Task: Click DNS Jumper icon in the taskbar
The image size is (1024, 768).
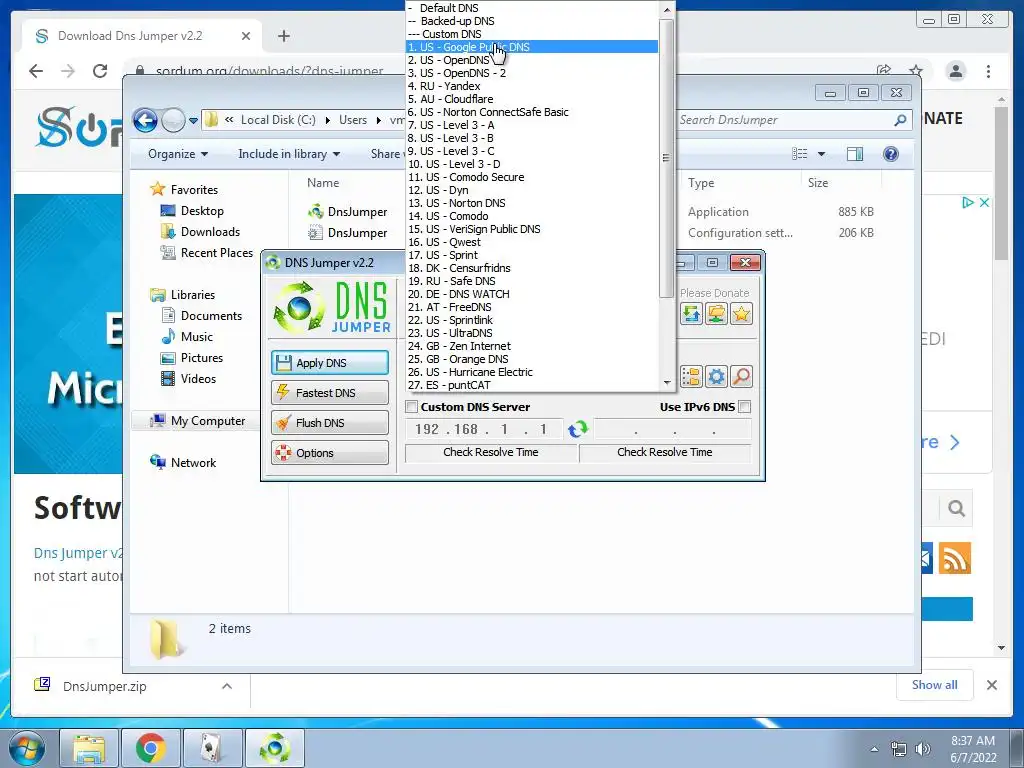Action: tap(275, 748)
